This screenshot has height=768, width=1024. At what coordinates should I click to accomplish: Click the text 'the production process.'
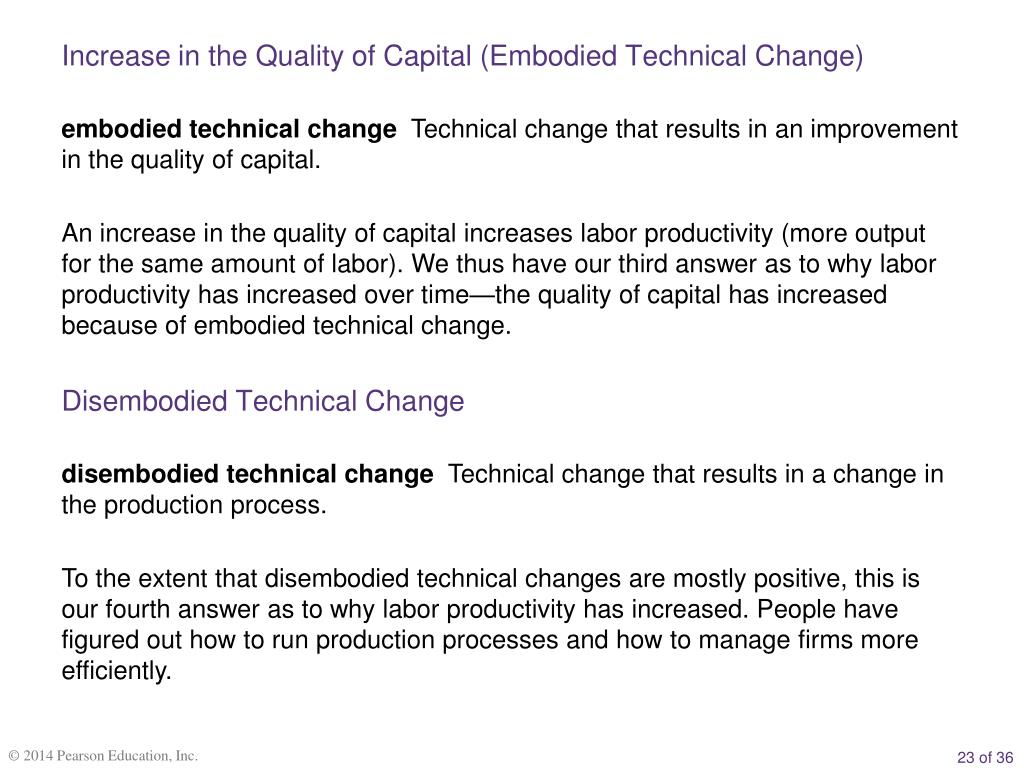[x=194, y=505]
